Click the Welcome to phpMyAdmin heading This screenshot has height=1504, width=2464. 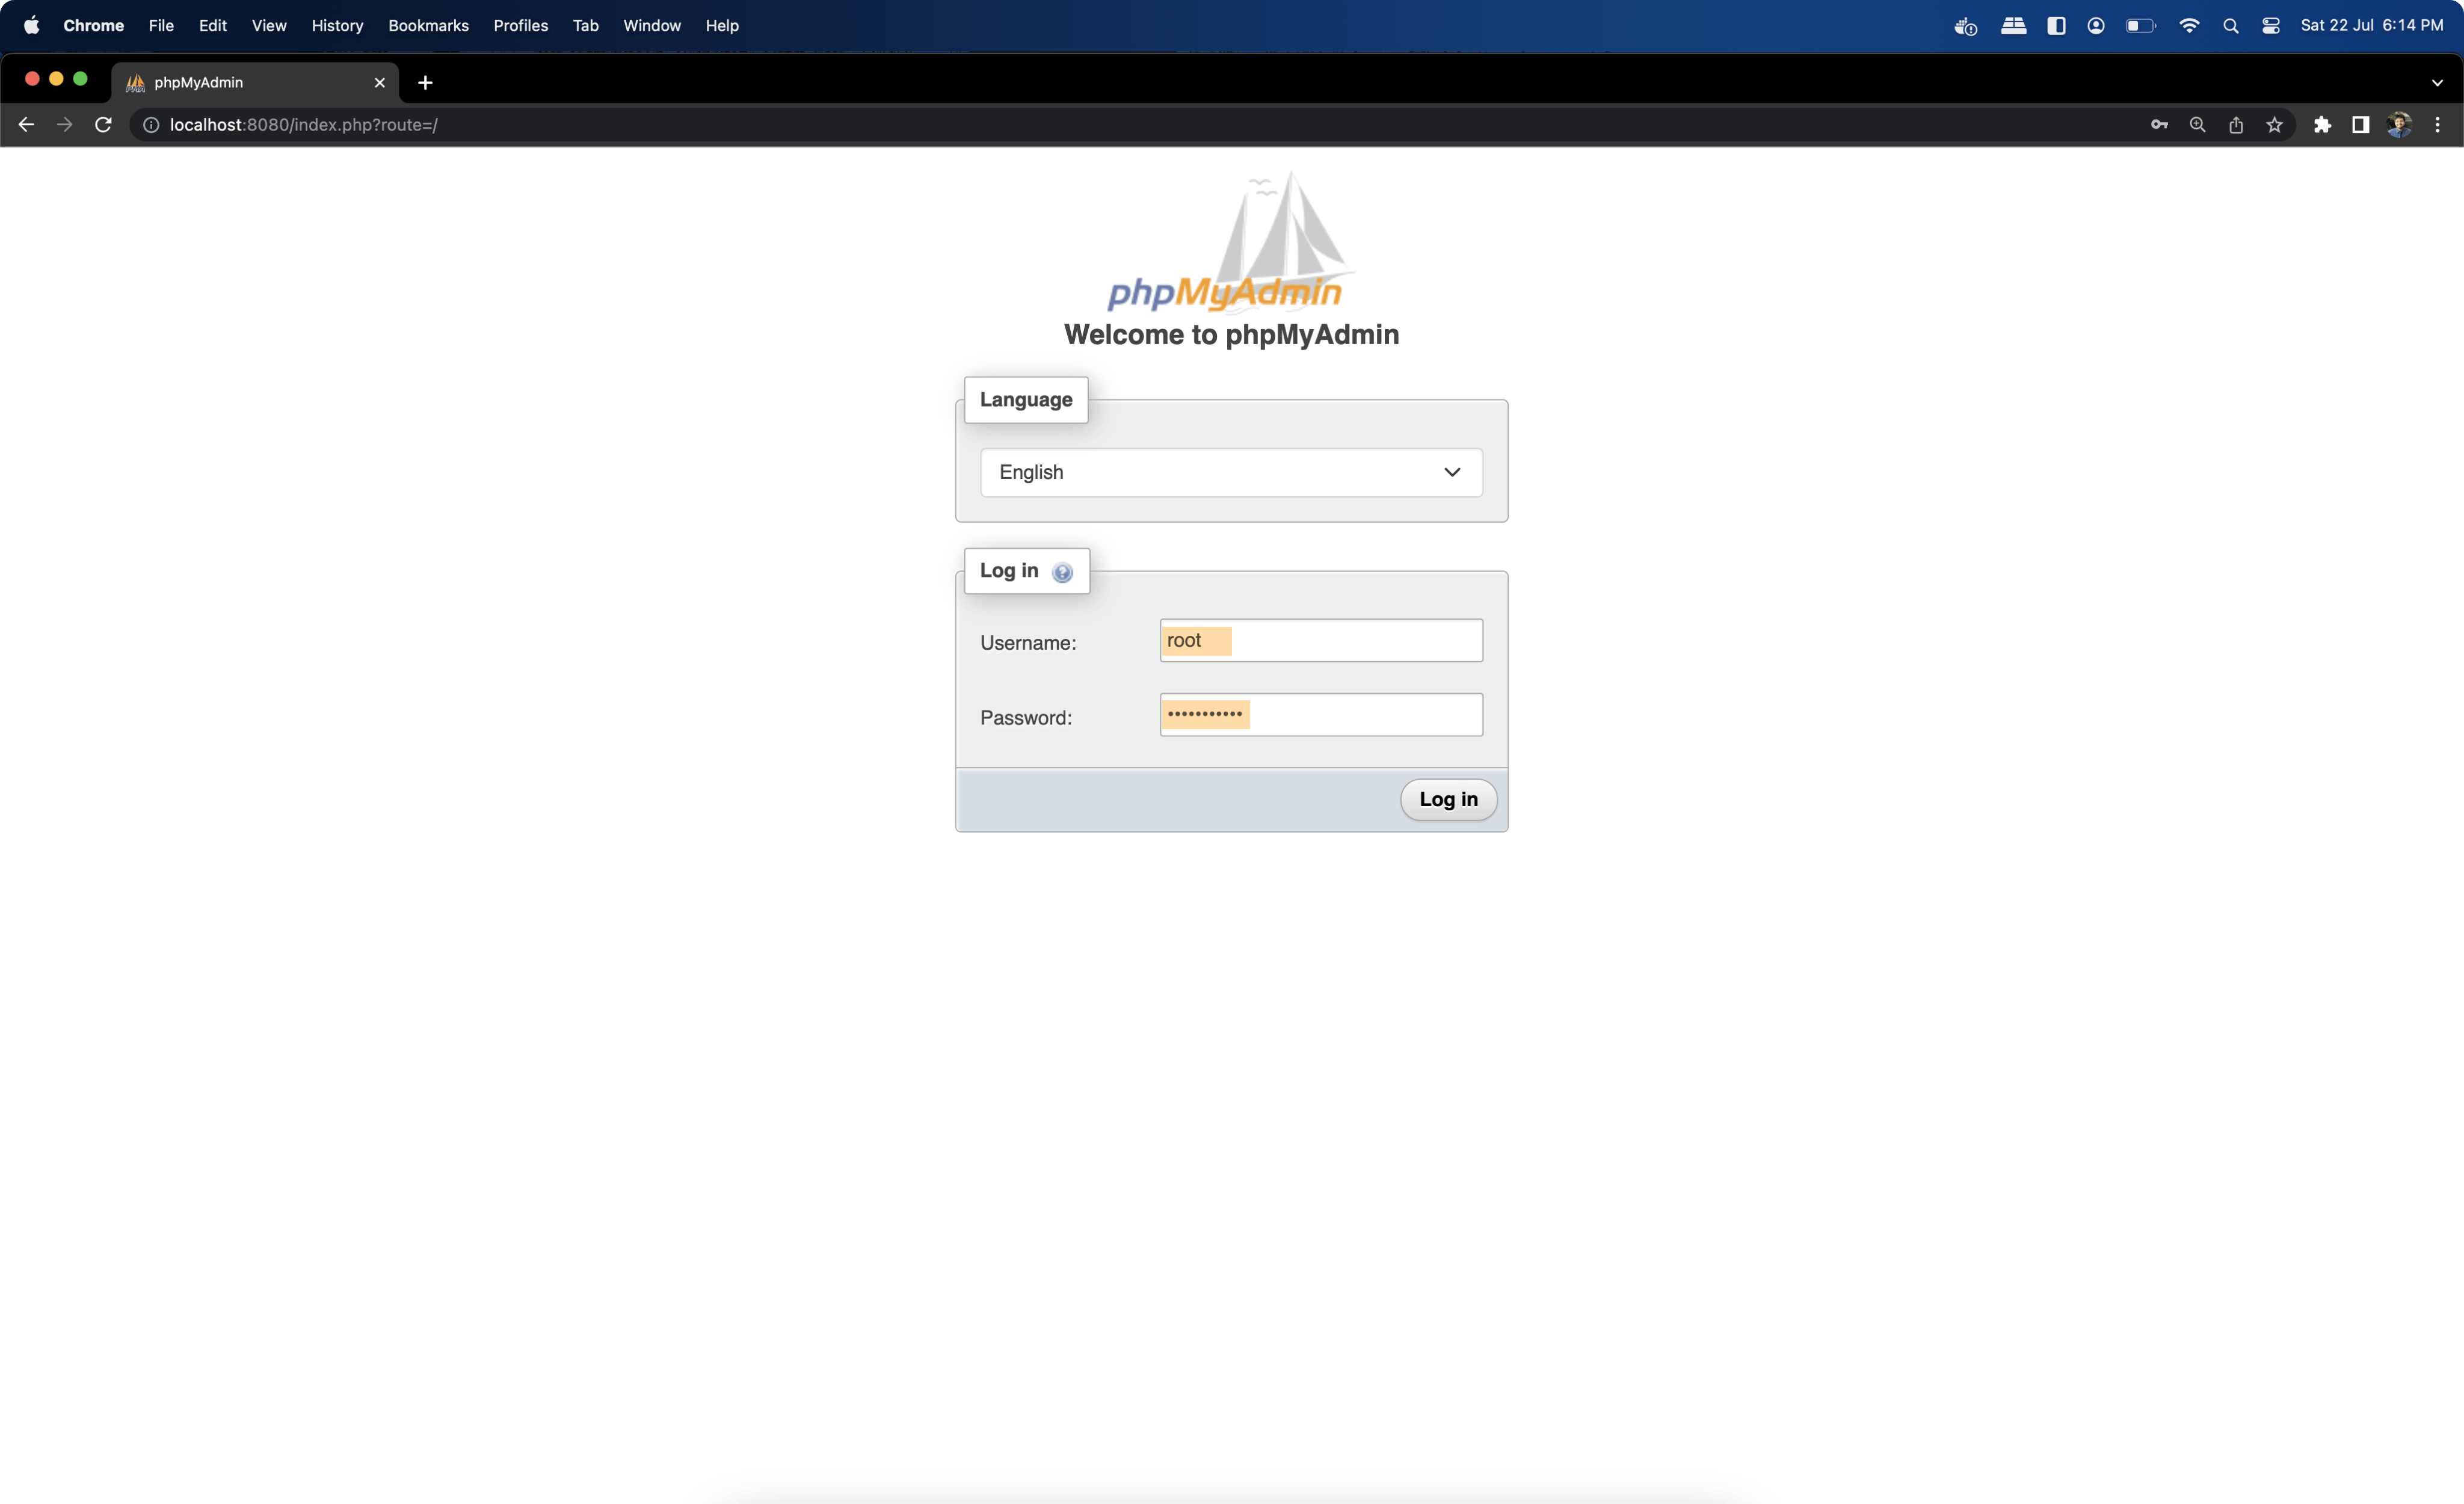tap(1231, 334)
